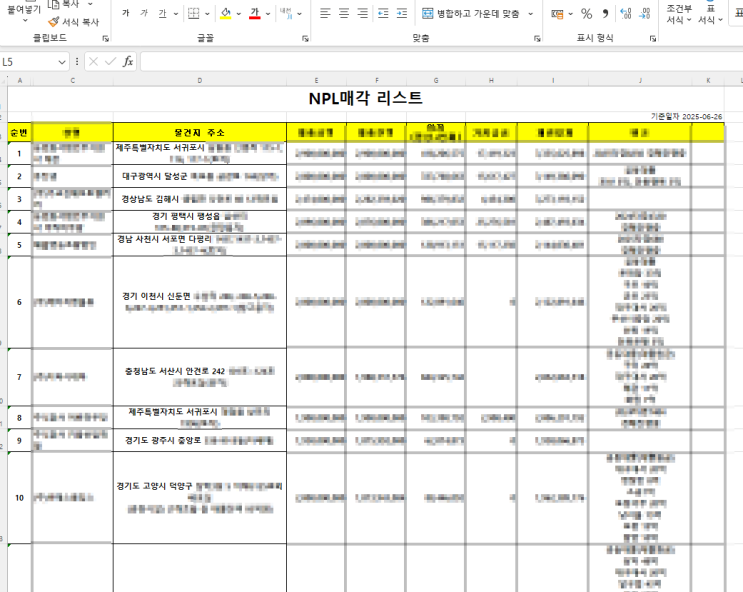Apply comma style
This screenshot has width=743, height=592.
coord(605,14)
